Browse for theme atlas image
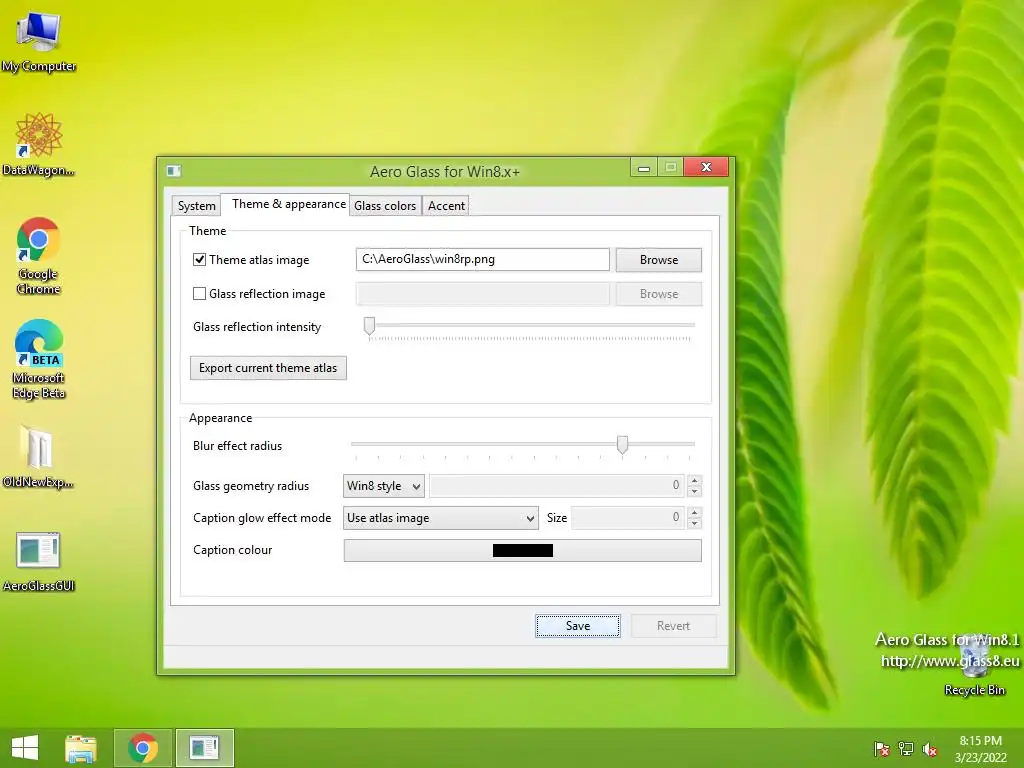This screenshot has width=1024, height=768. [659, 260]
